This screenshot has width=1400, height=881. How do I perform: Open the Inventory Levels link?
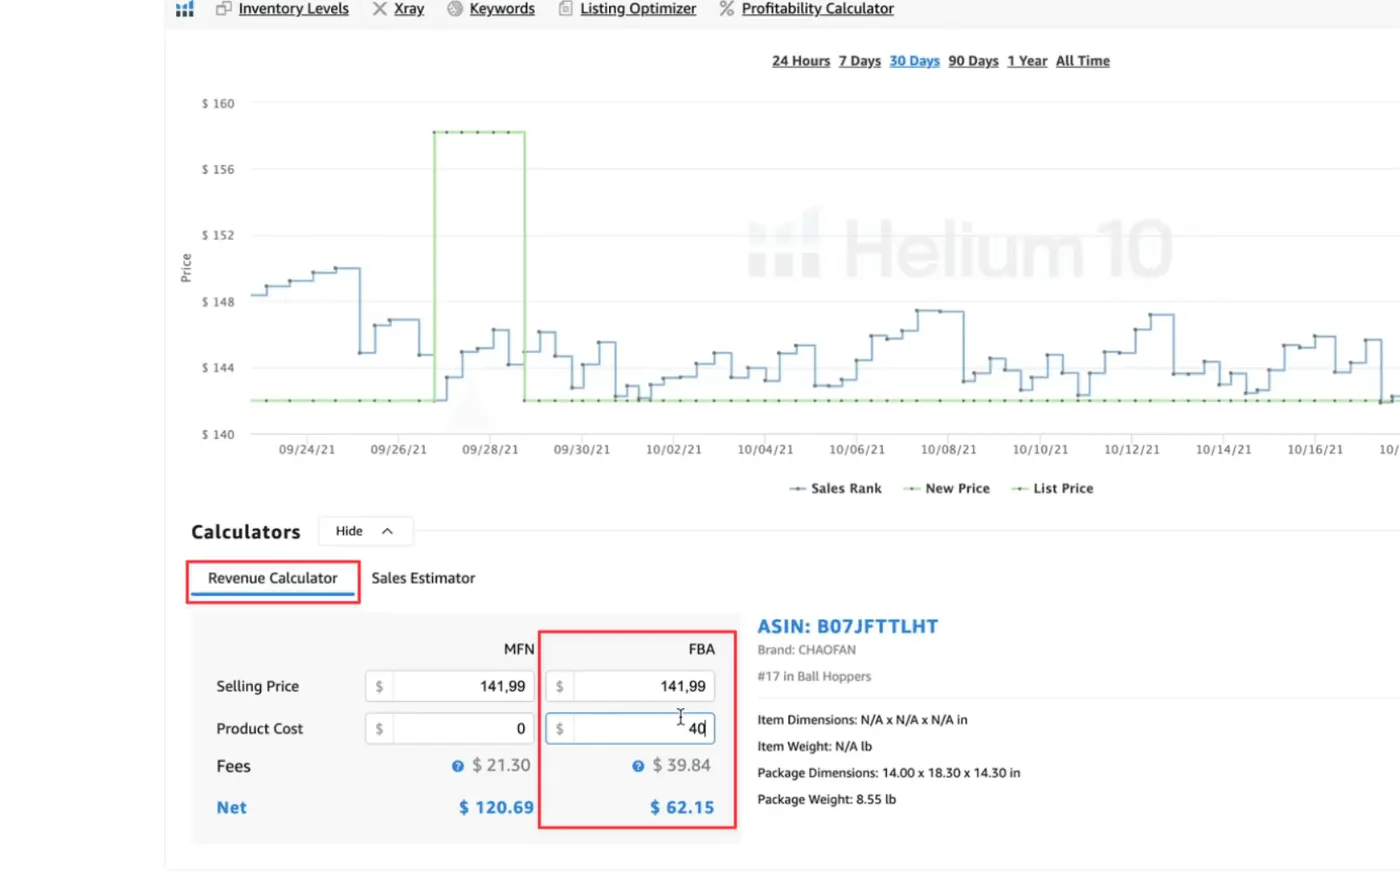coord(294,9)
